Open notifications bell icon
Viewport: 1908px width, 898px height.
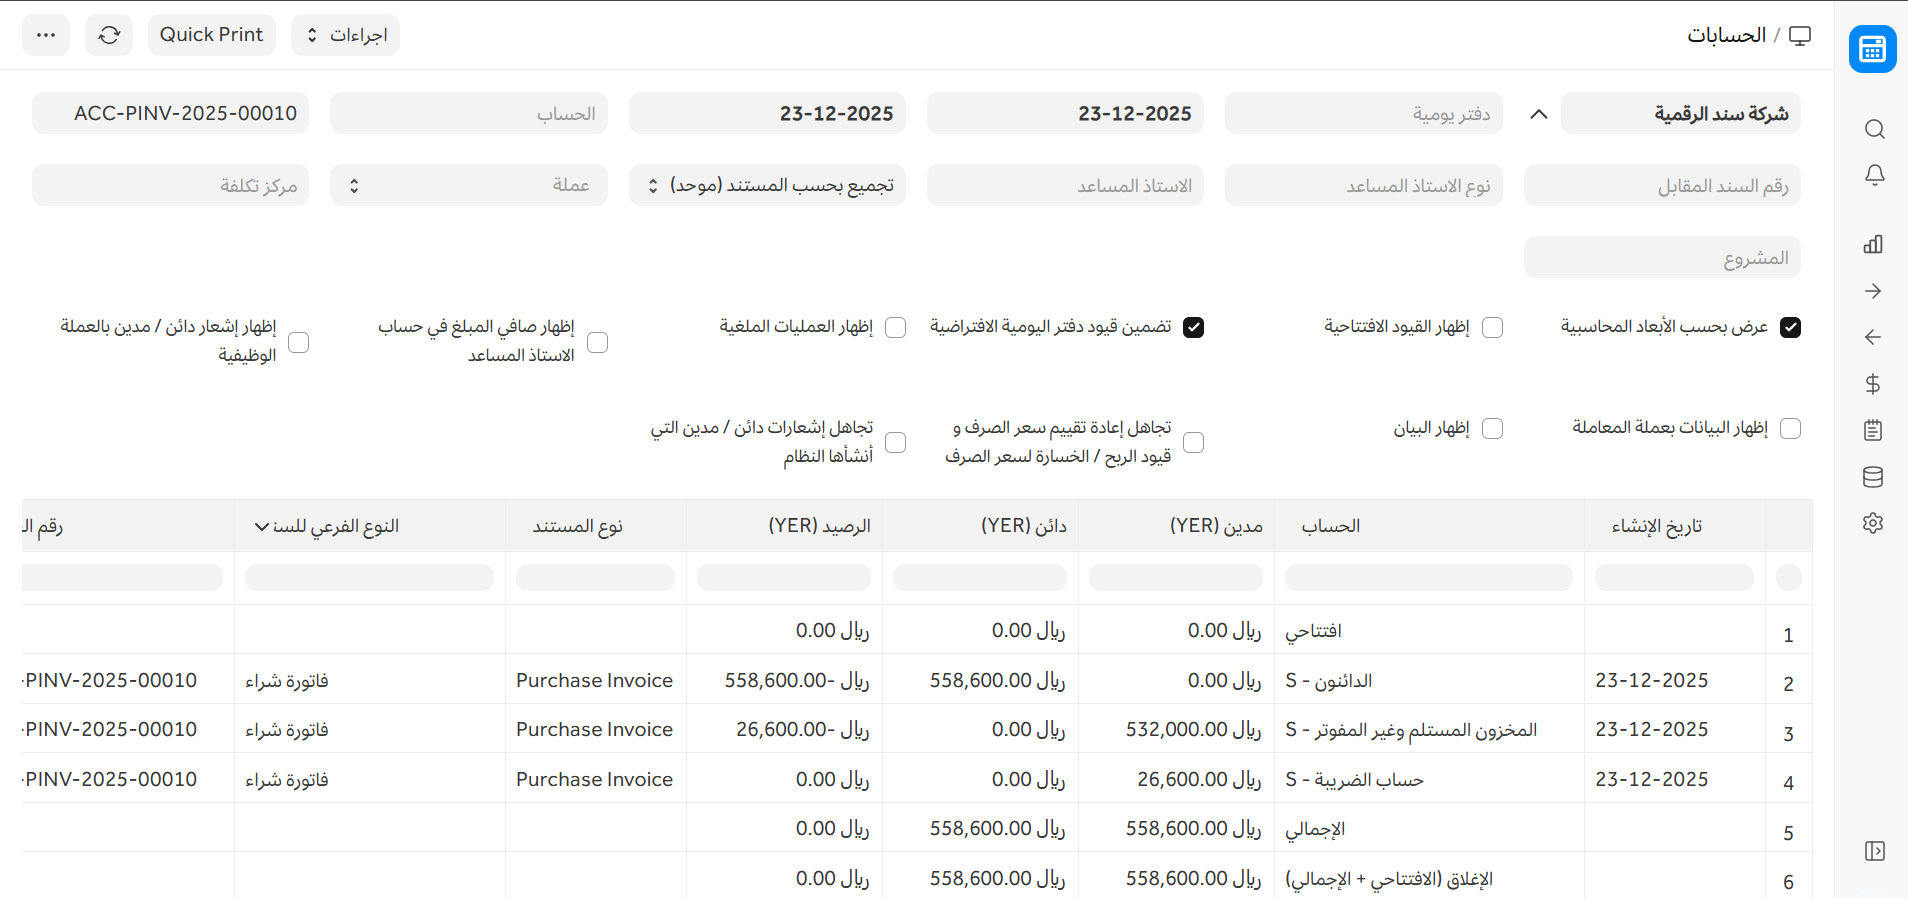pyautogui.click(x=1874, y=176)
